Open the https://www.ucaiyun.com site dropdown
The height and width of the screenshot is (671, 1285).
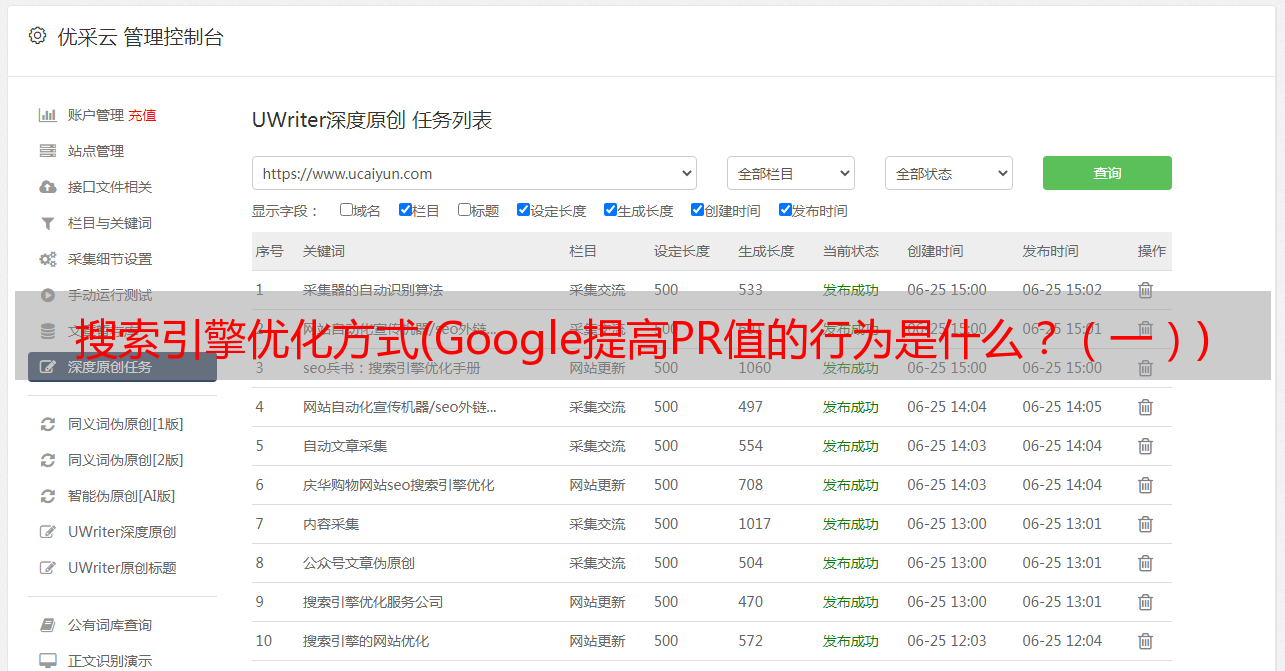[x=474, y=173]
